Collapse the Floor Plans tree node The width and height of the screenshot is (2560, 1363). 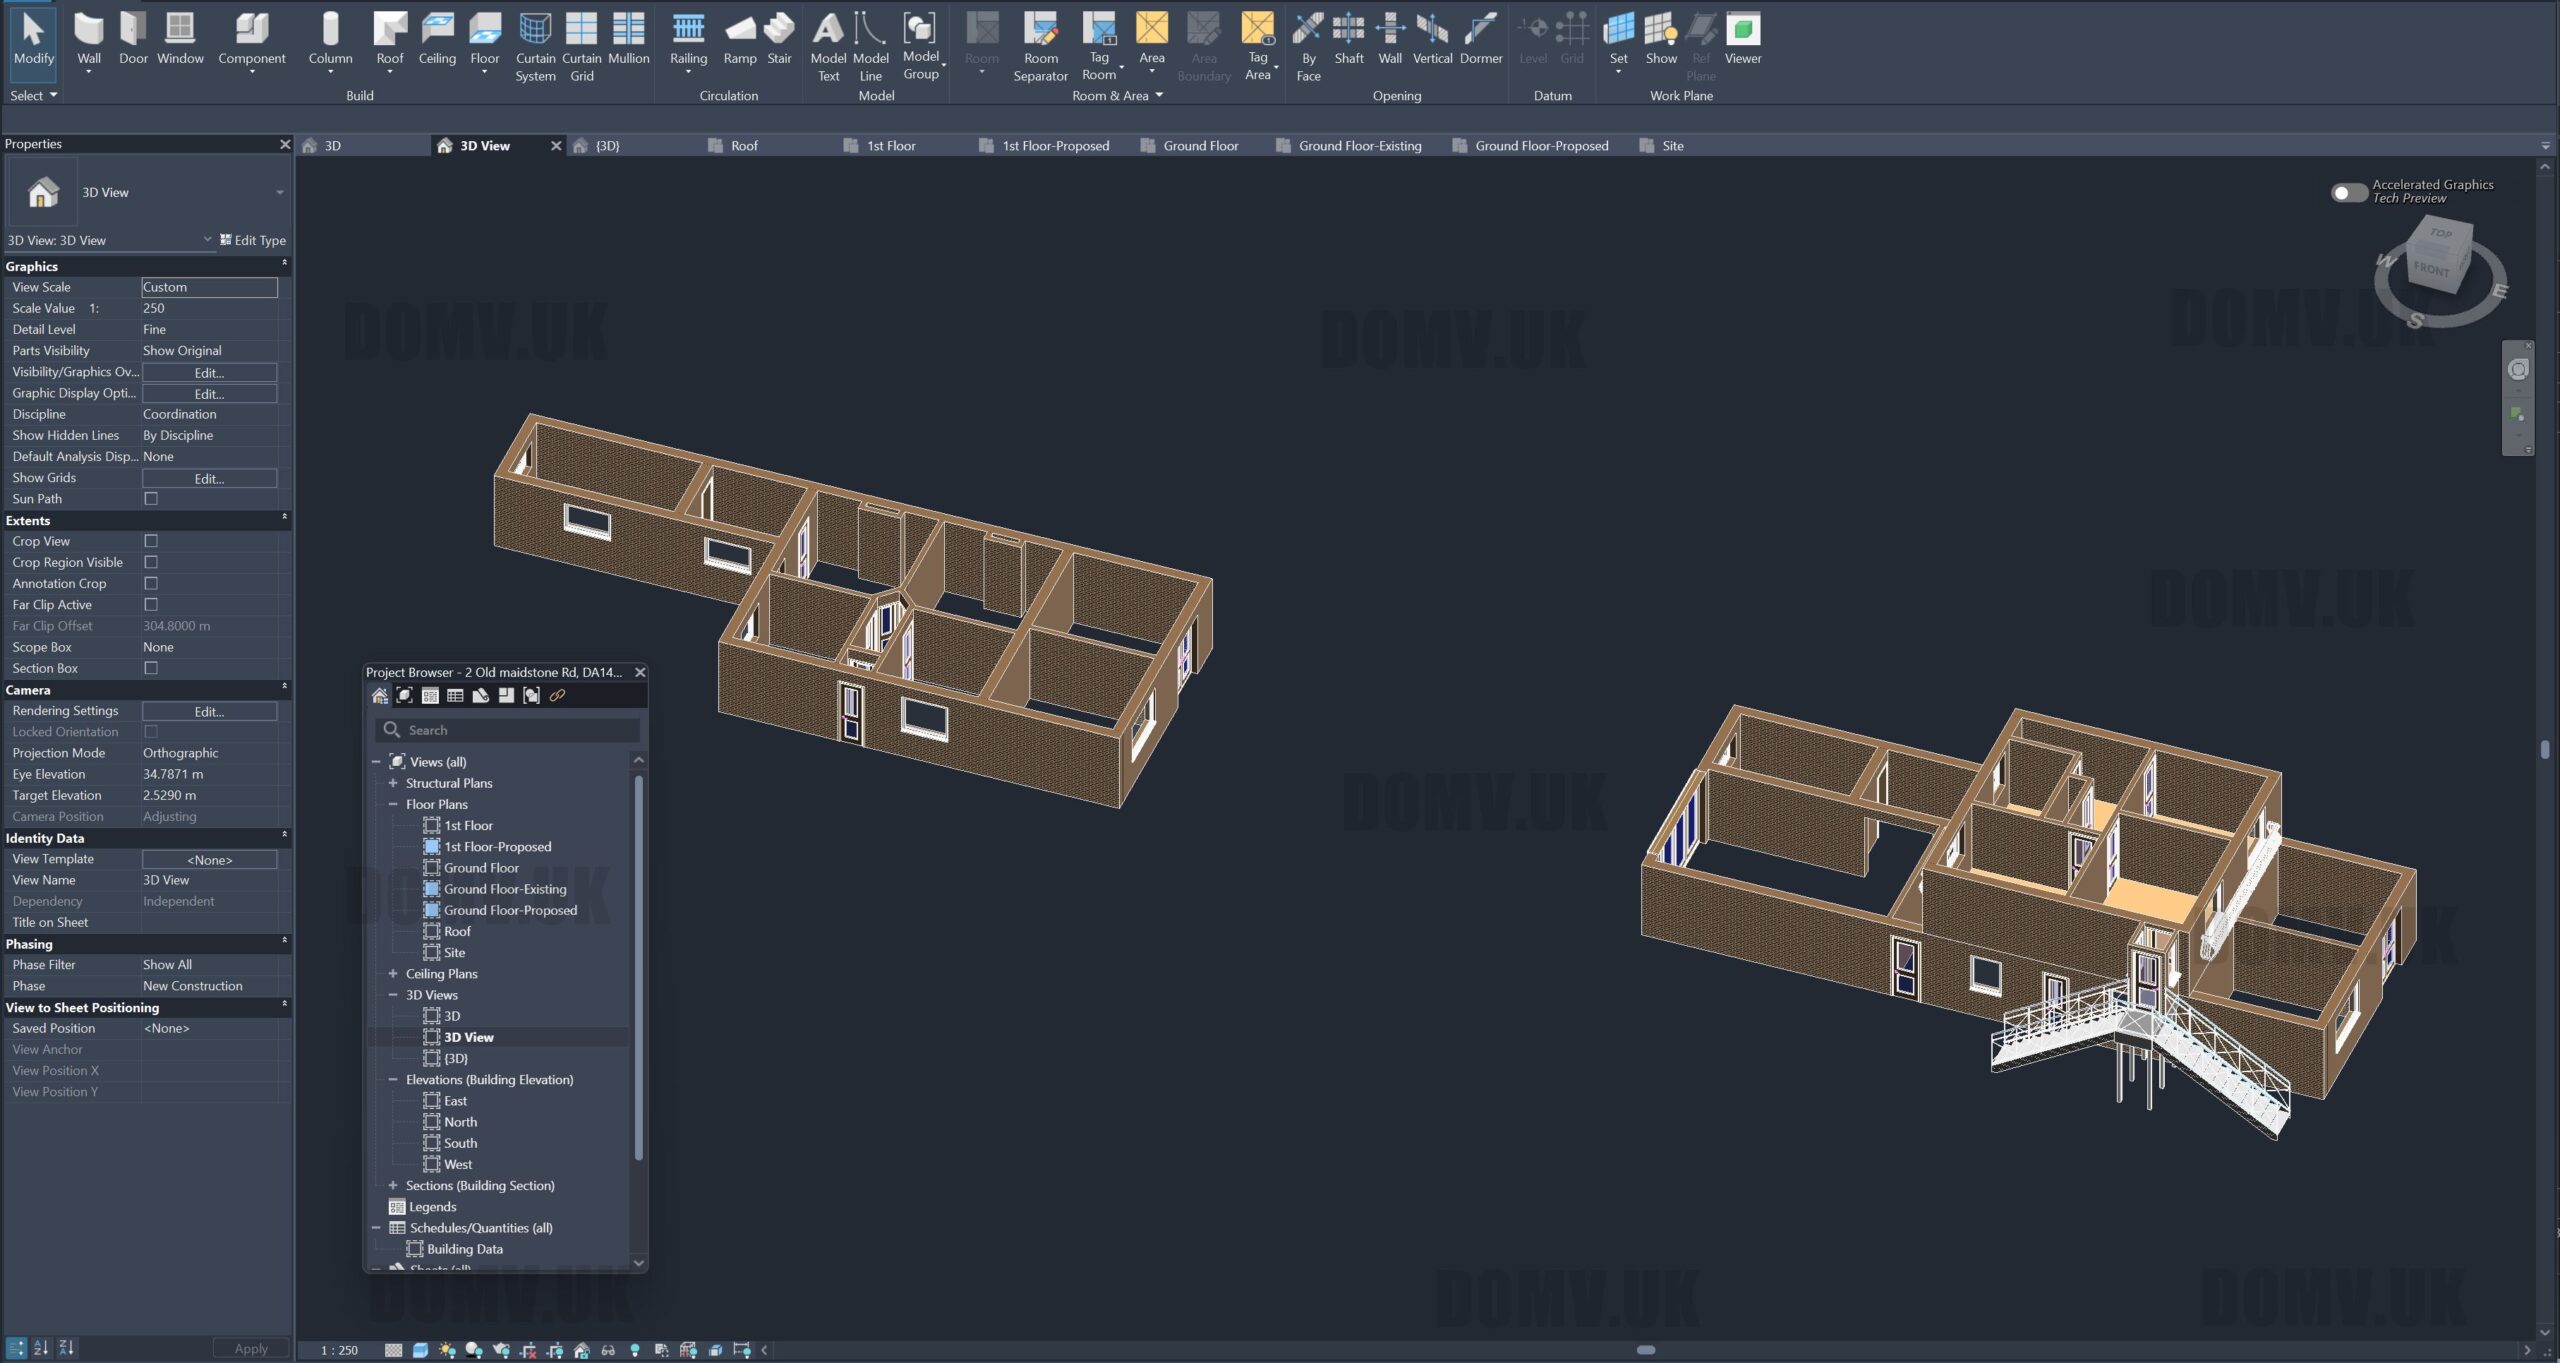tap(393, 804)
